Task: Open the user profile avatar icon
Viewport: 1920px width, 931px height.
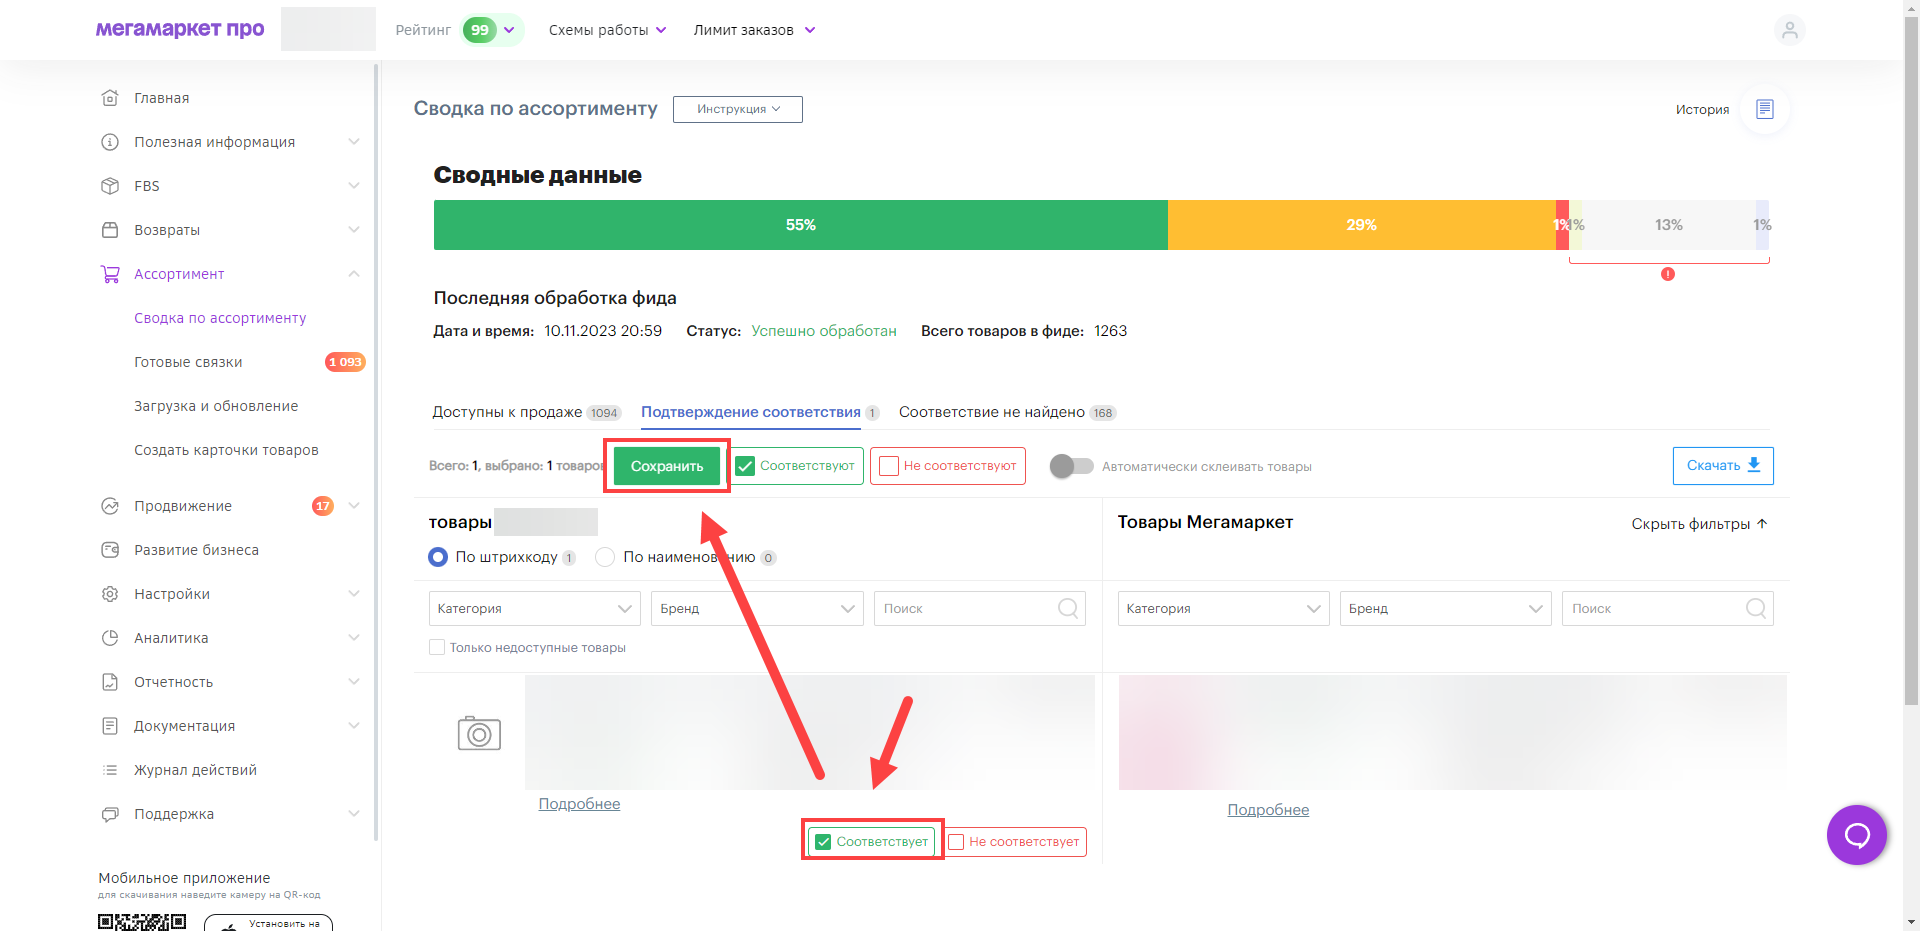Action: (x=1789, y=30)
